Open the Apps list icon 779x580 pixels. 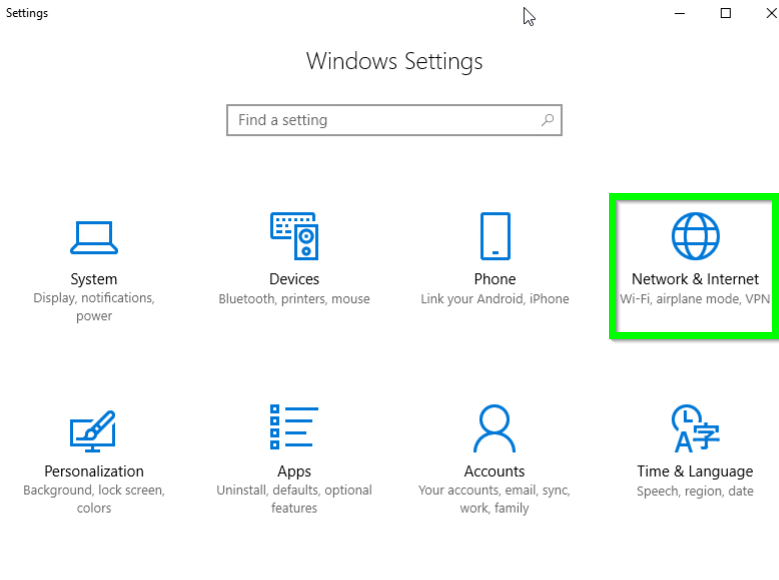pyautogui.click(x=294, y=427)
